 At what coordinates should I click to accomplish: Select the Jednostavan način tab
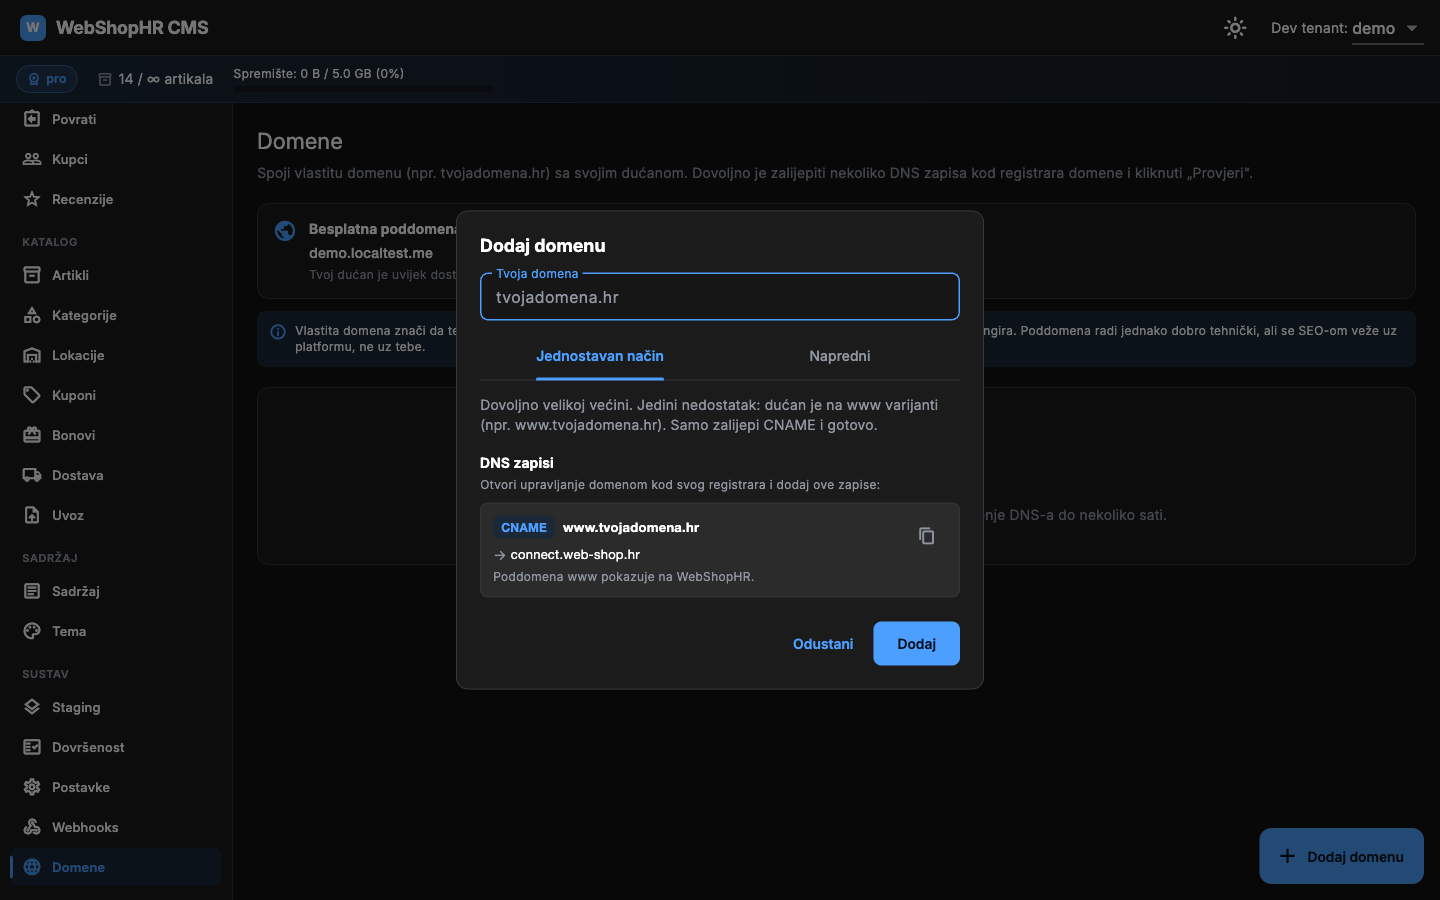coord(600,356)
